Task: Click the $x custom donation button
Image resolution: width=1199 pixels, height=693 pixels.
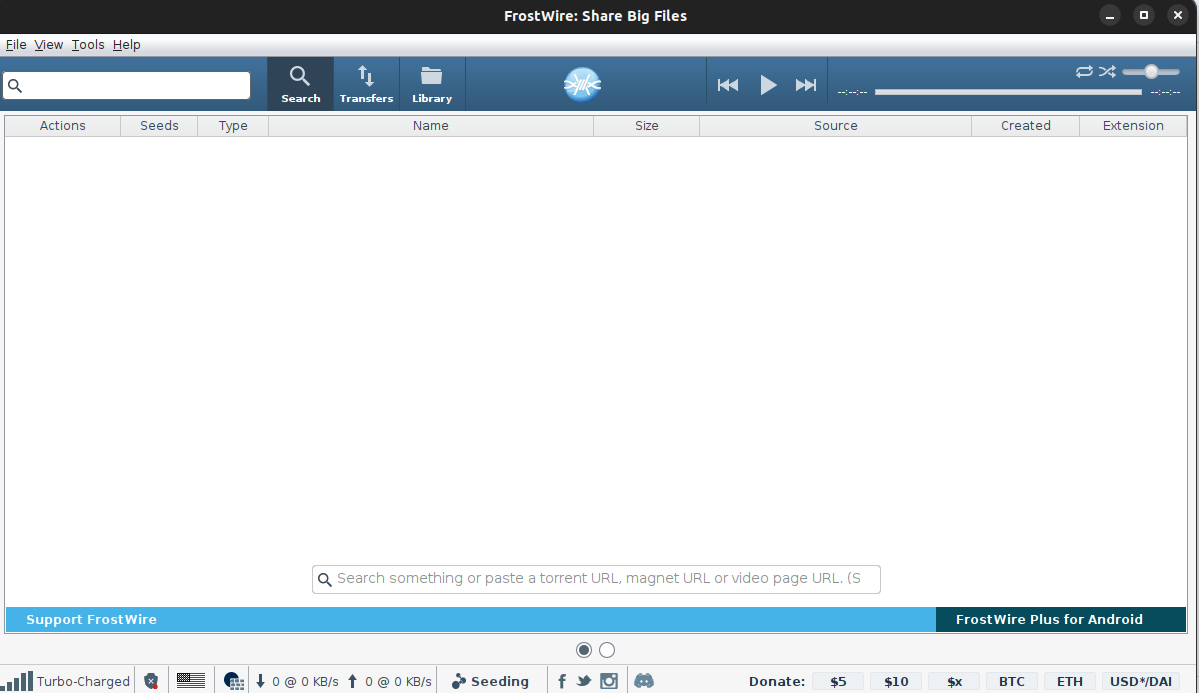Action: pyautogui.click(x=954, y=682)
